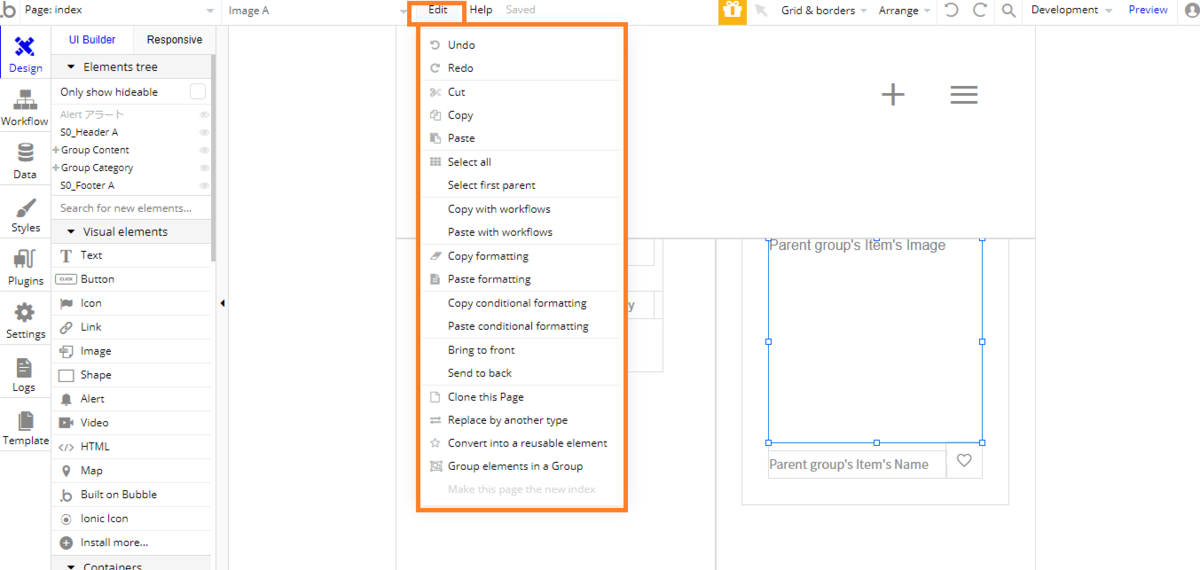Open the Arrange dropdown
This screenshot has height=570, width=1200.
point(904,10)
